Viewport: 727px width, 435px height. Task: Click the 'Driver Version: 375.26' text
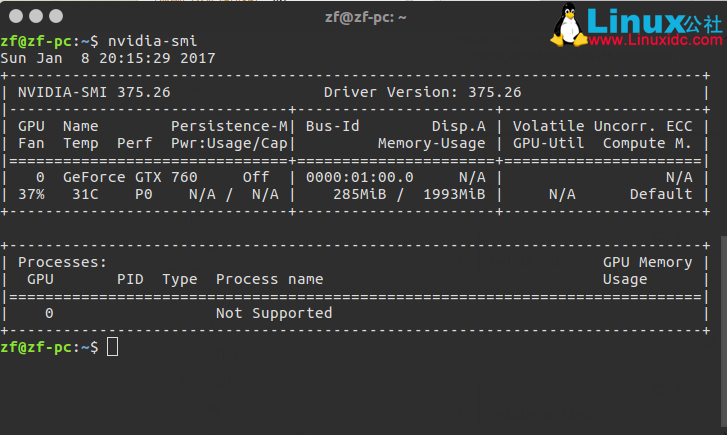click(x=422, y=92)
